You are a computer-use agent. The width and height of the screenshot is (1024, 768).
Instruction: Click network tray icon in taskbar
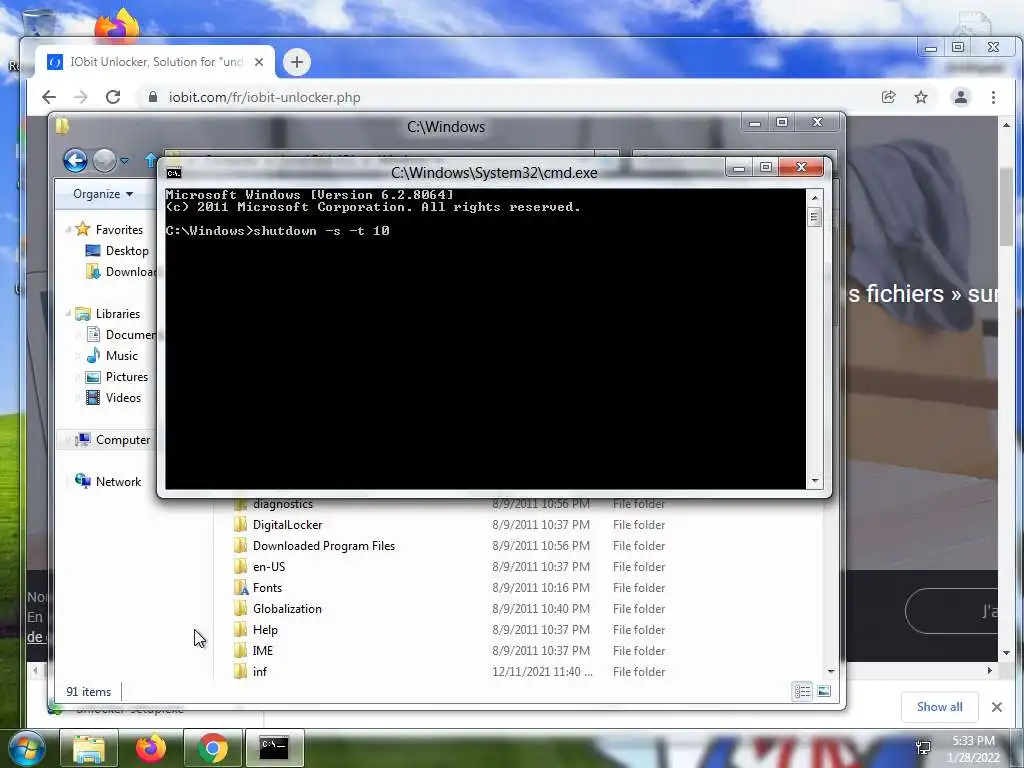(923, 748)
